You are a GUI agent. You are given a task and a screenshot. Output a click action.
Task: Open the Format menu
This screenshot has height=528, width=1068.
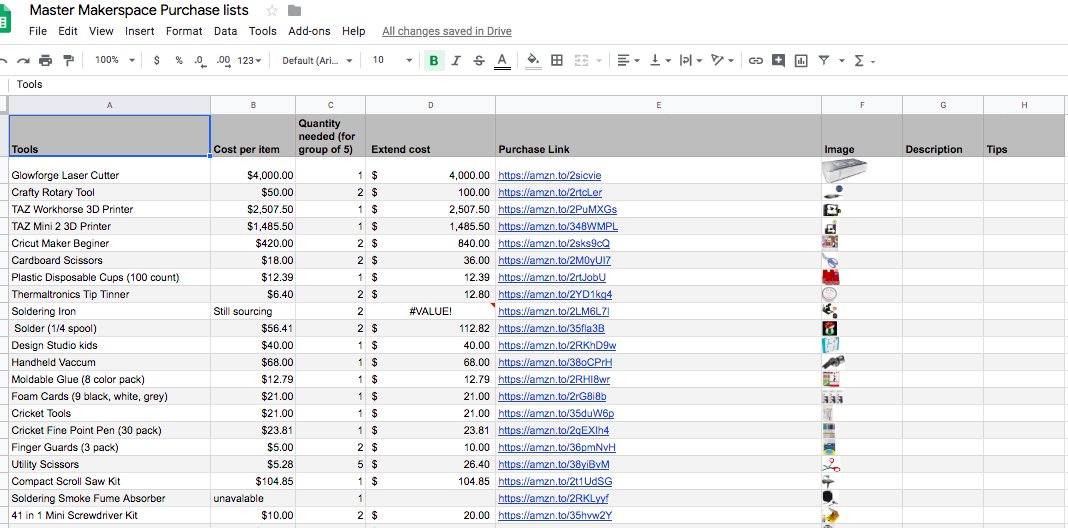click(x=184, y=31)
